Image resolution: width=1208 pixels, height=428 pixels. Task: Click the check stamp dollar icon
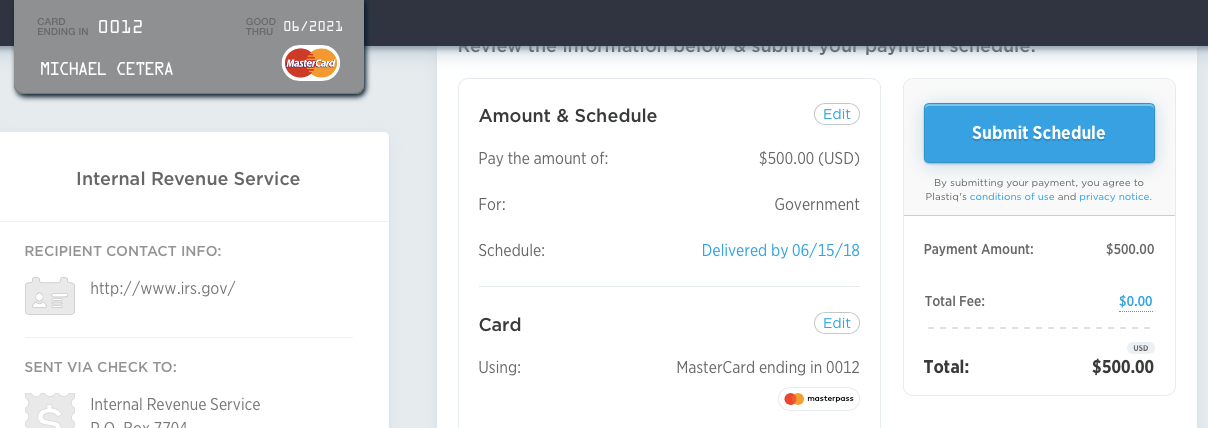point(49,410)
